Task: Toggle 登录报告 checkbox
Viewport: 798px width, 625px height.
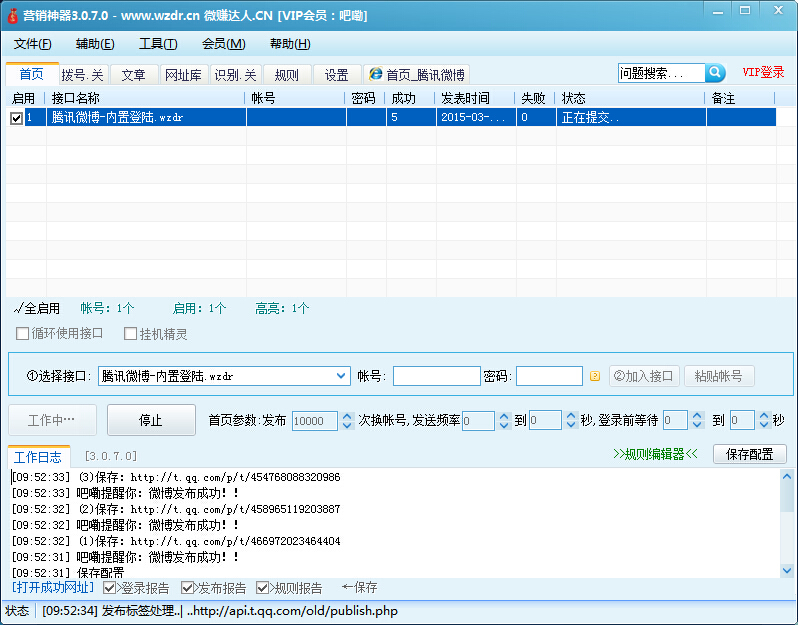Action: click(x=109, y=588)
